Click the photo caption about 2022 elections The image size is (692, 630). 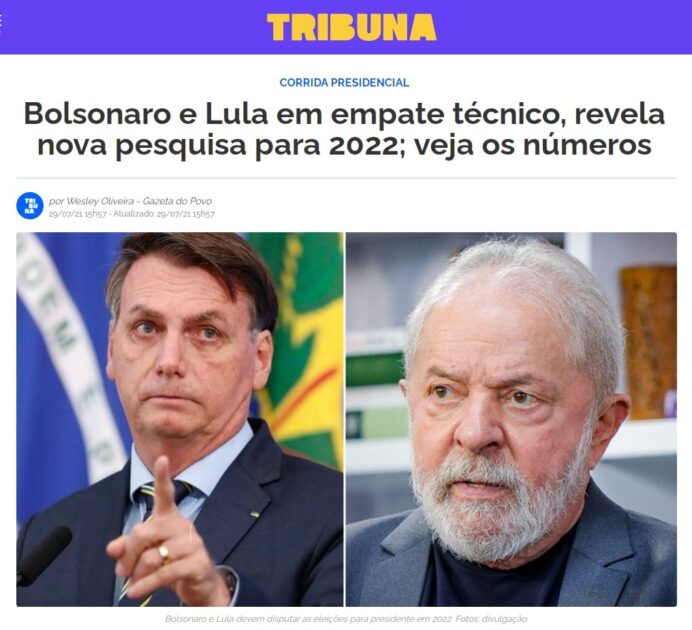(x=308, y=619)
